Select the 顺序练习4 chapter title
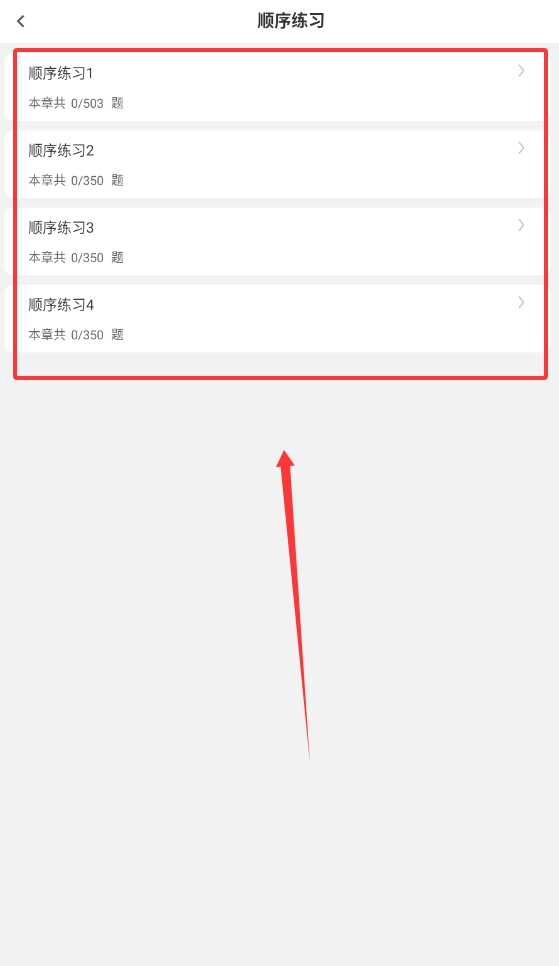Image resolution: width=559 pixels, height=966 pixels. pyautogui.click(x=61, y=304)
